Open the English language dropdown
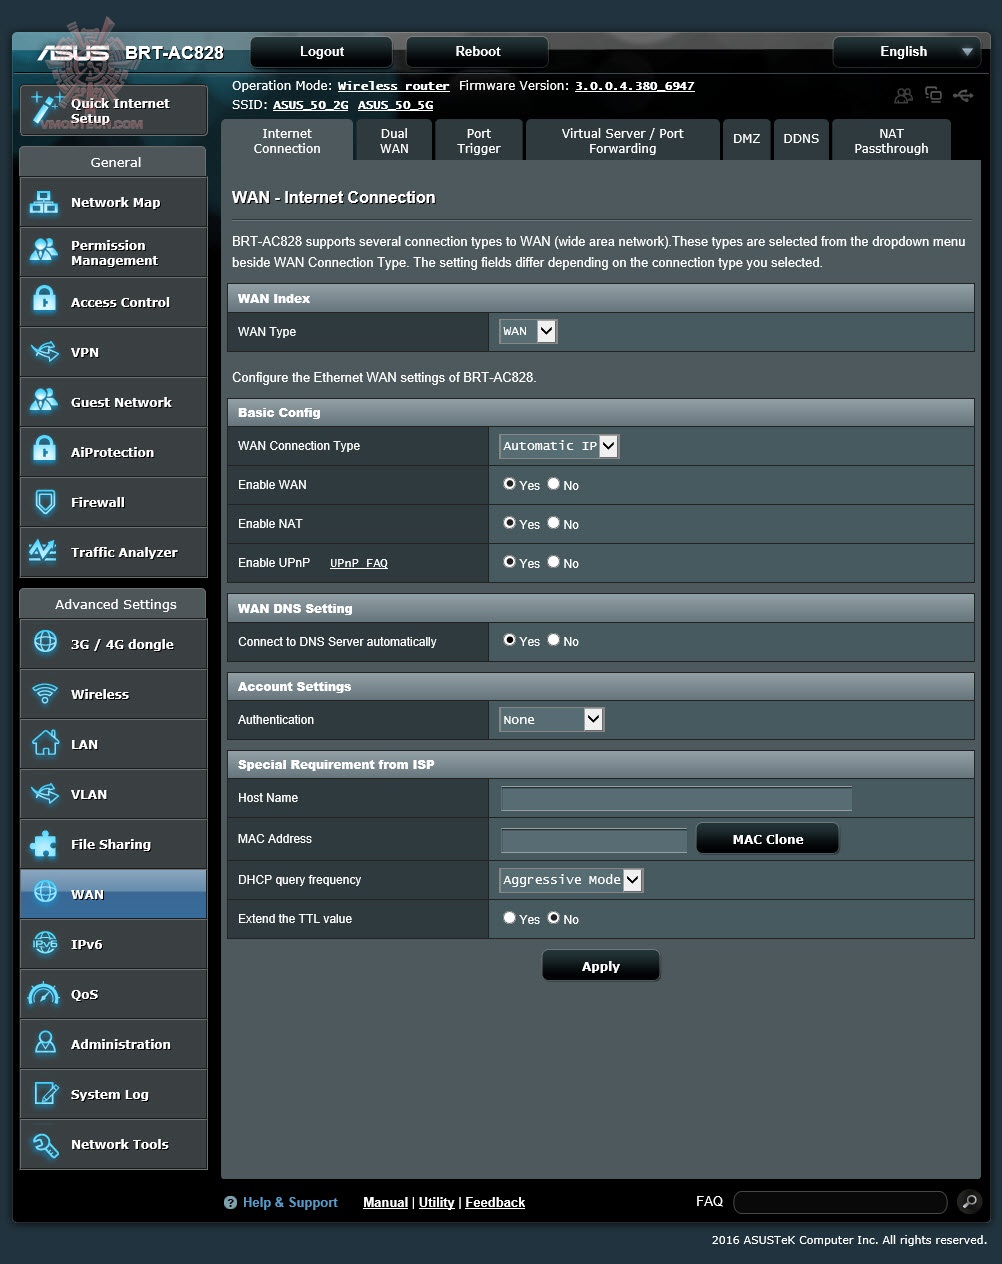 (x=906, y=52)
